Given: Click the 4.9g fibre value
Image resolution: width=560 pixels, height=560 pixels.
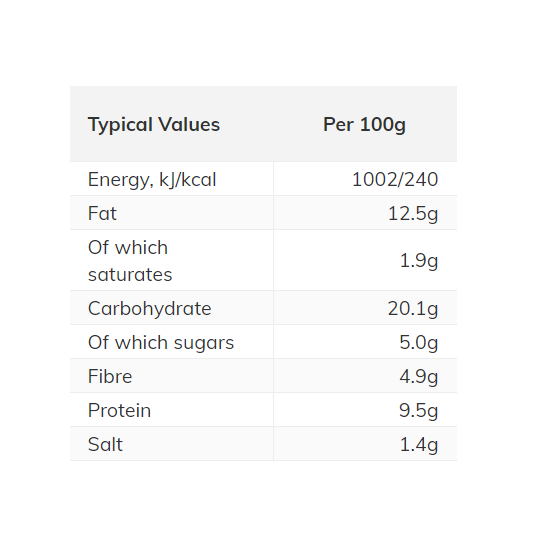Looking at the screenshot, I should pyautogui.click(x=419, y=376).
